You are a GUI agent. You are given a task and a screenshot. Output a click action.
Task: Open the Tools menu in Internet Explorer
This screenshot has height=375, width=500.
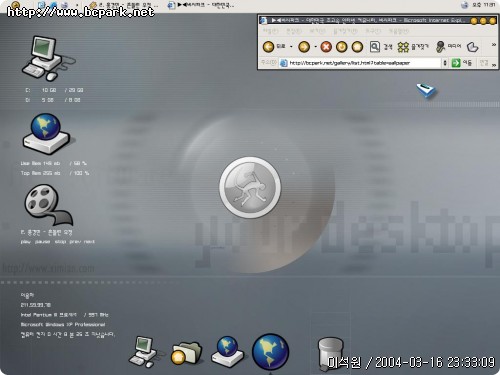pyautogui.click(x=373, y=31)
